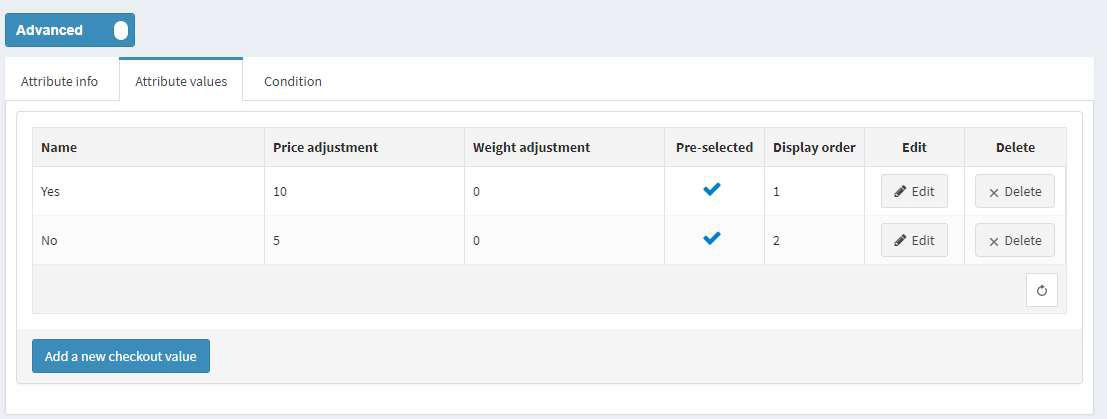Image resolution: width=1107 pixels, height=419 pixels.
Task: Click the Price adjustment column header
Action: coord(325,148)
